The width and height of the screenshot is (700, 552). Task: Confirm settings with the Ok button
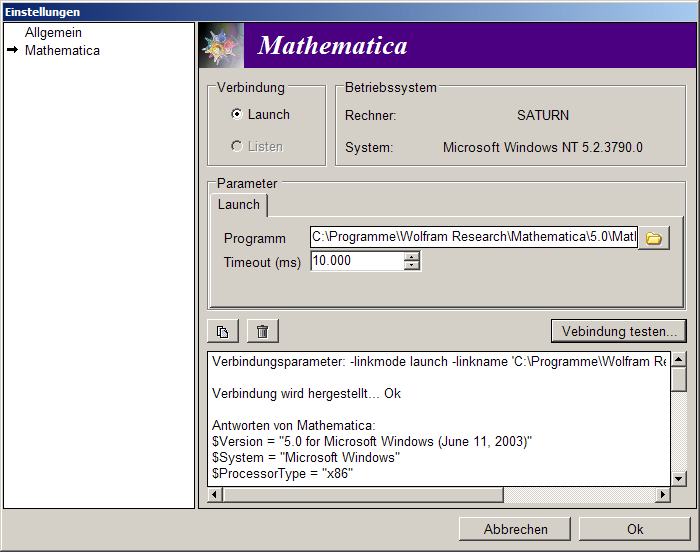(x=635, y=529)
